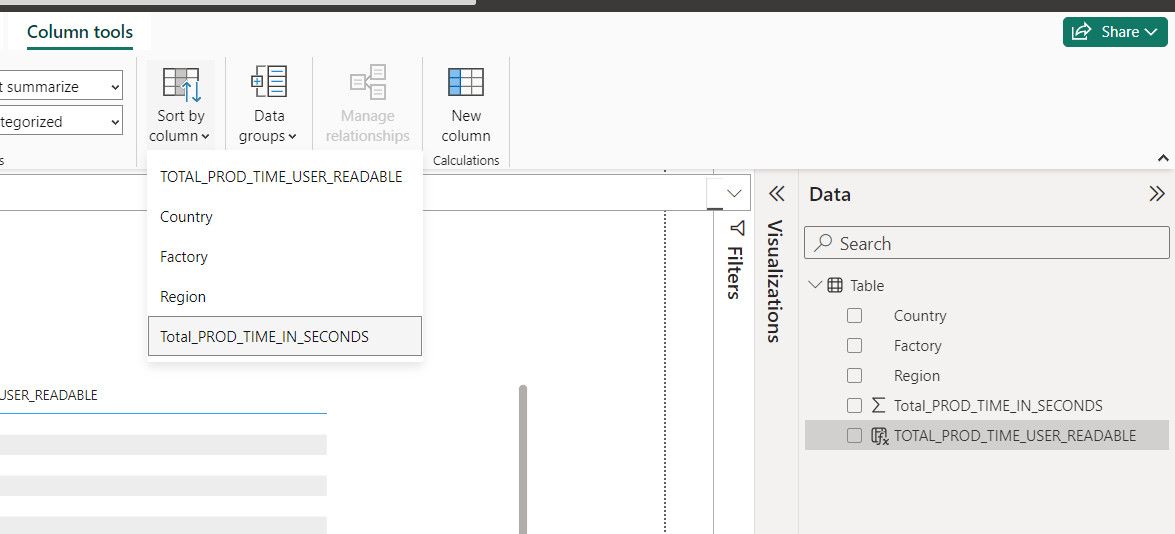Check the Region field checkbox
1175x534 pixels.
pyautogui.click(x=854, y=375)
